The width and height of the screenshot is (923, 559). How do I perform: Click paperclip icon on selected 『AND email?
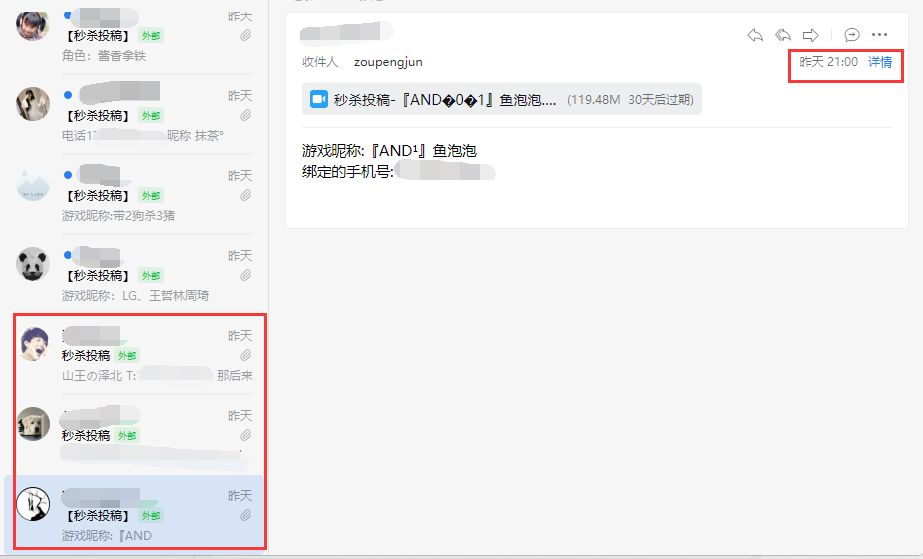(245, 515)
